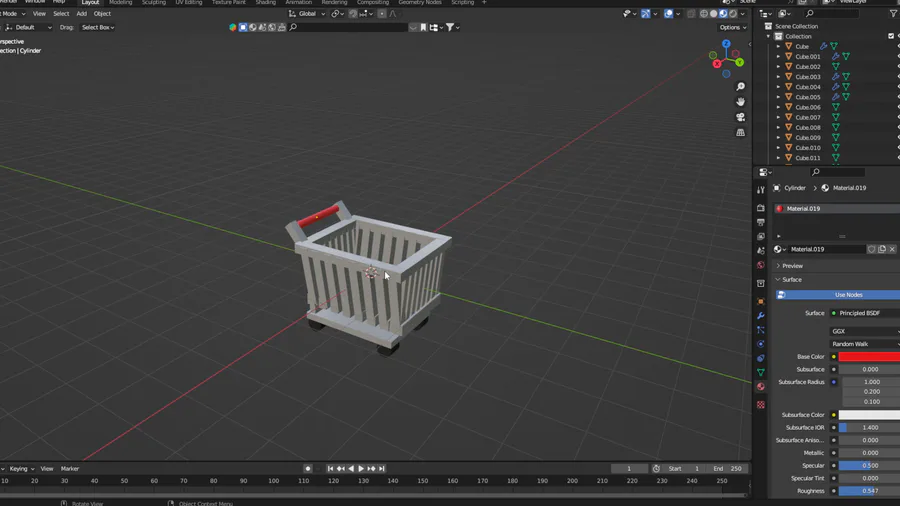Switch to wireframe viewport shading
900x506 pixels.
(x=704, y=14)
